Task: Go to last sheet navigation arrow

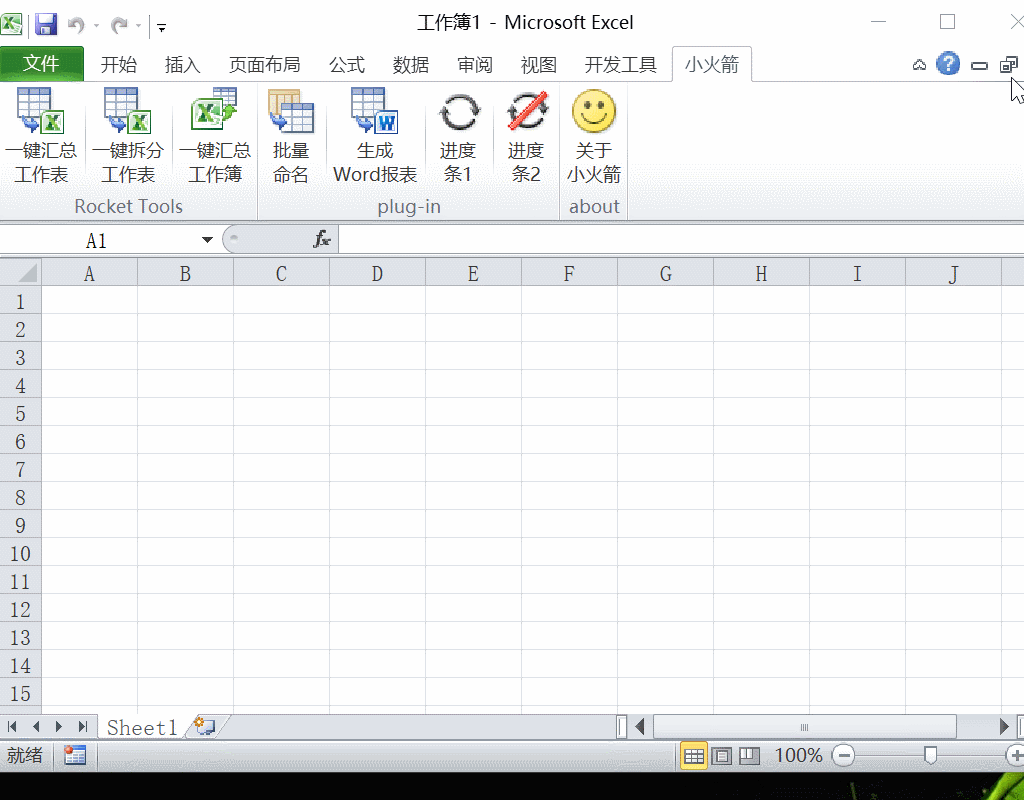Action: coord(82,726)
